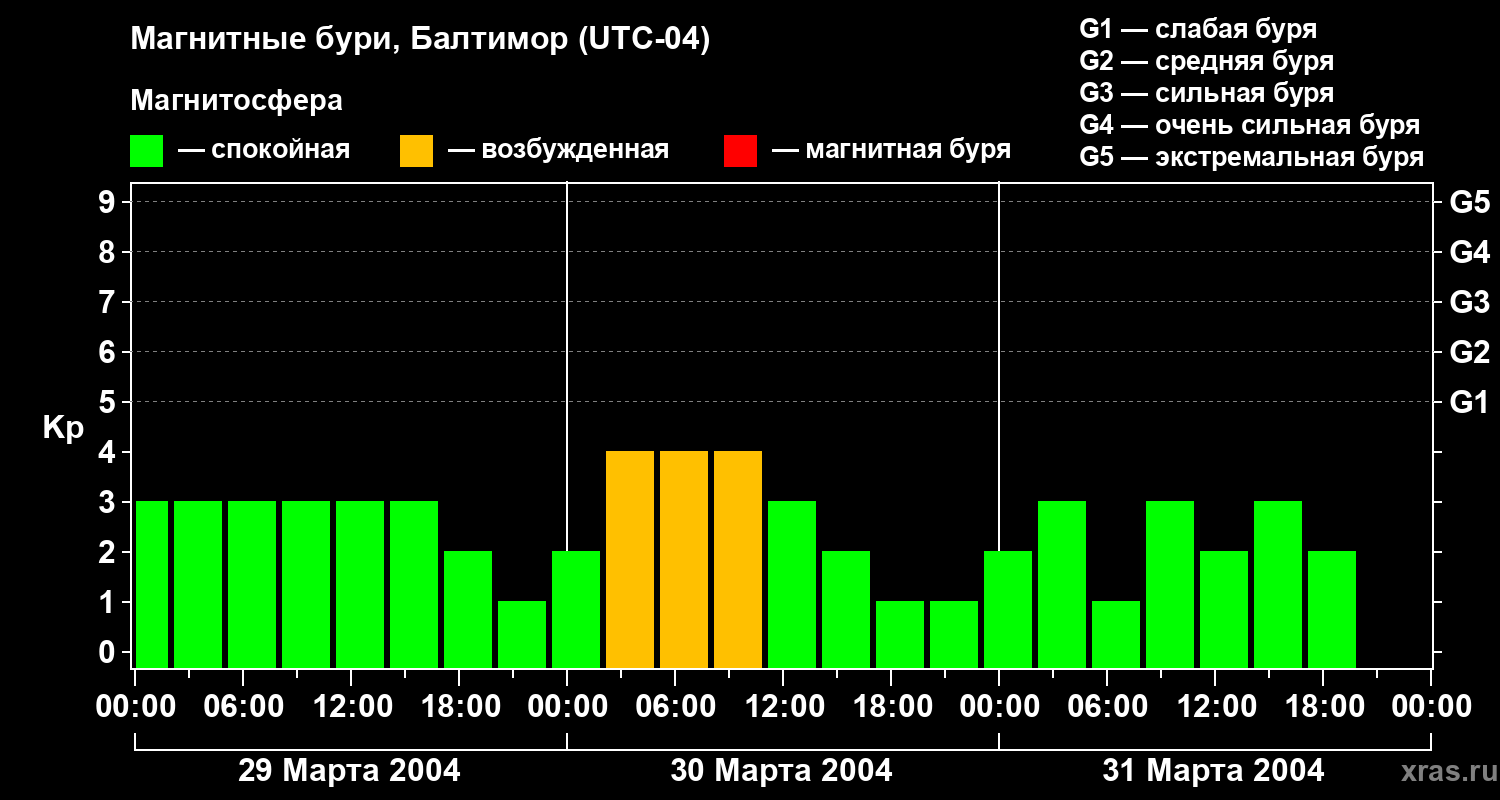
Task: Click the green 'спокойная' legend swatch
Action: click(x=147, y=151)
